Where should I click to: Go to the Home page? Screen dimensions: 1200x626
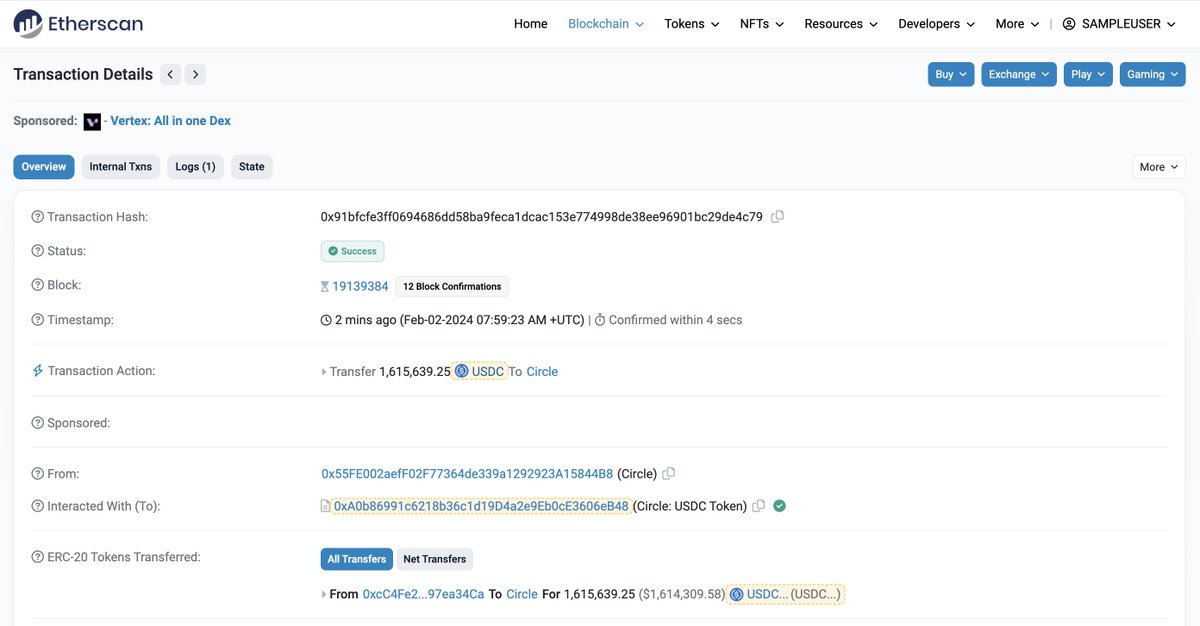[531, 24]
